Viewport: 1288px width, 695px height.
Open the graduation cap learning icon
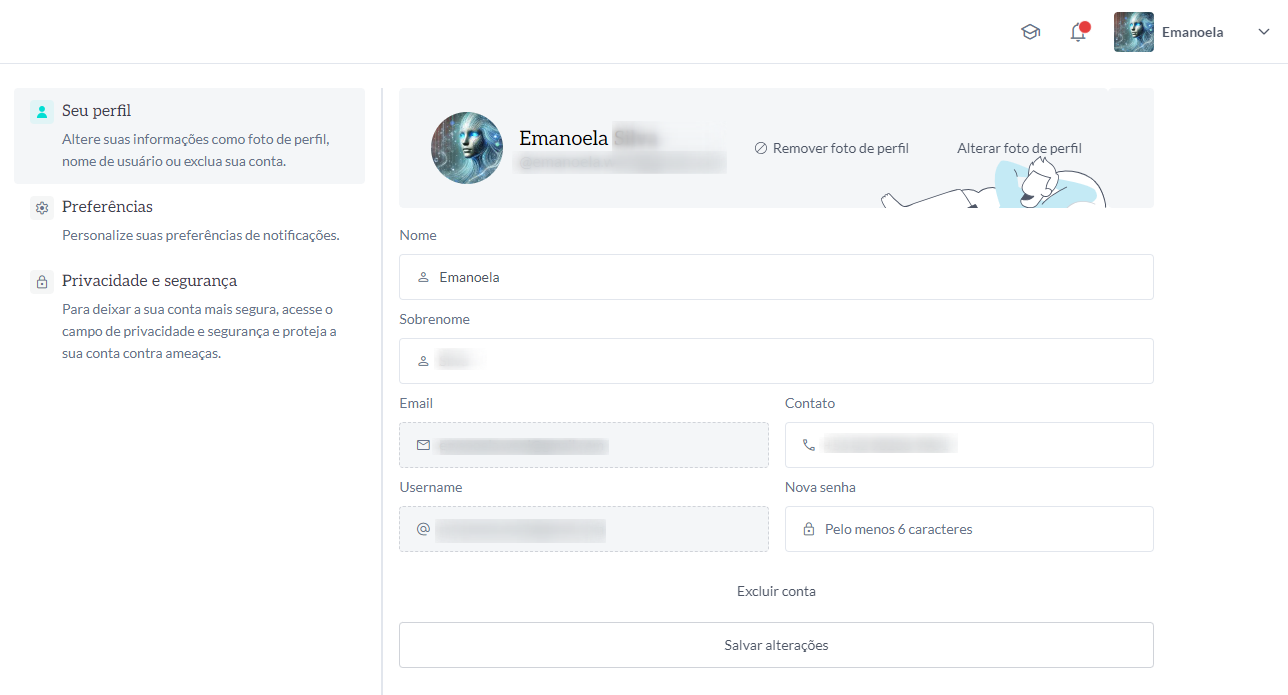[1030, 32]
